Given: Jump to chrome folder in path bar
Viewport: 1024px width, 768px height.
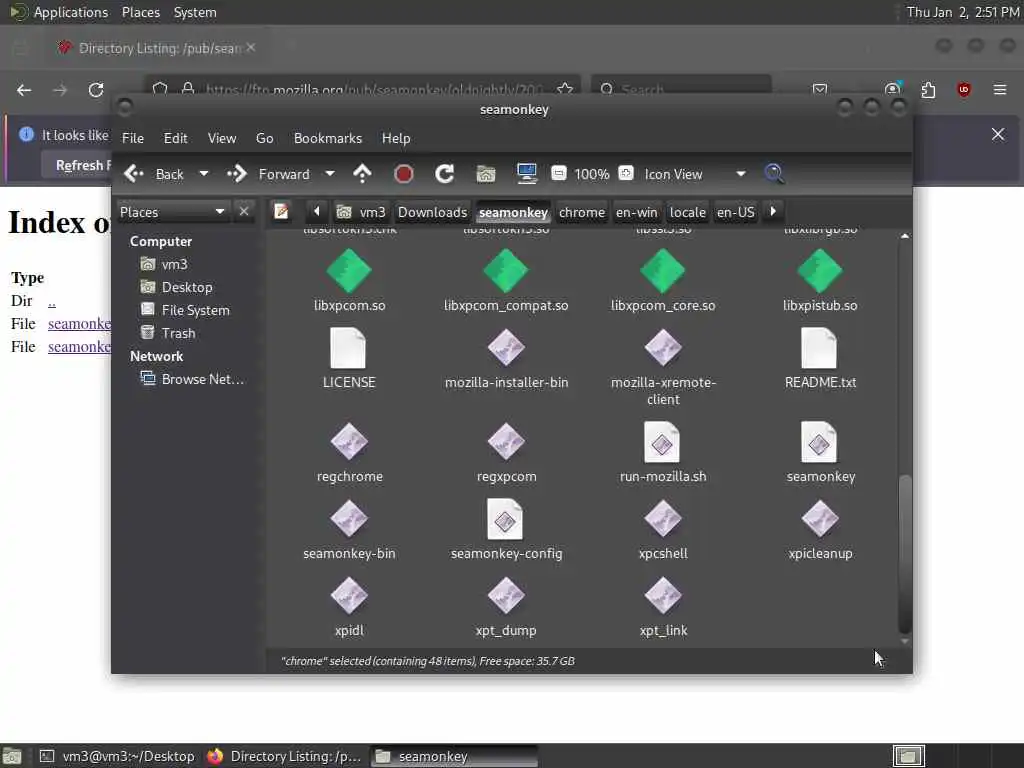Looking at the screenshot, I should (x=582, y=212).
